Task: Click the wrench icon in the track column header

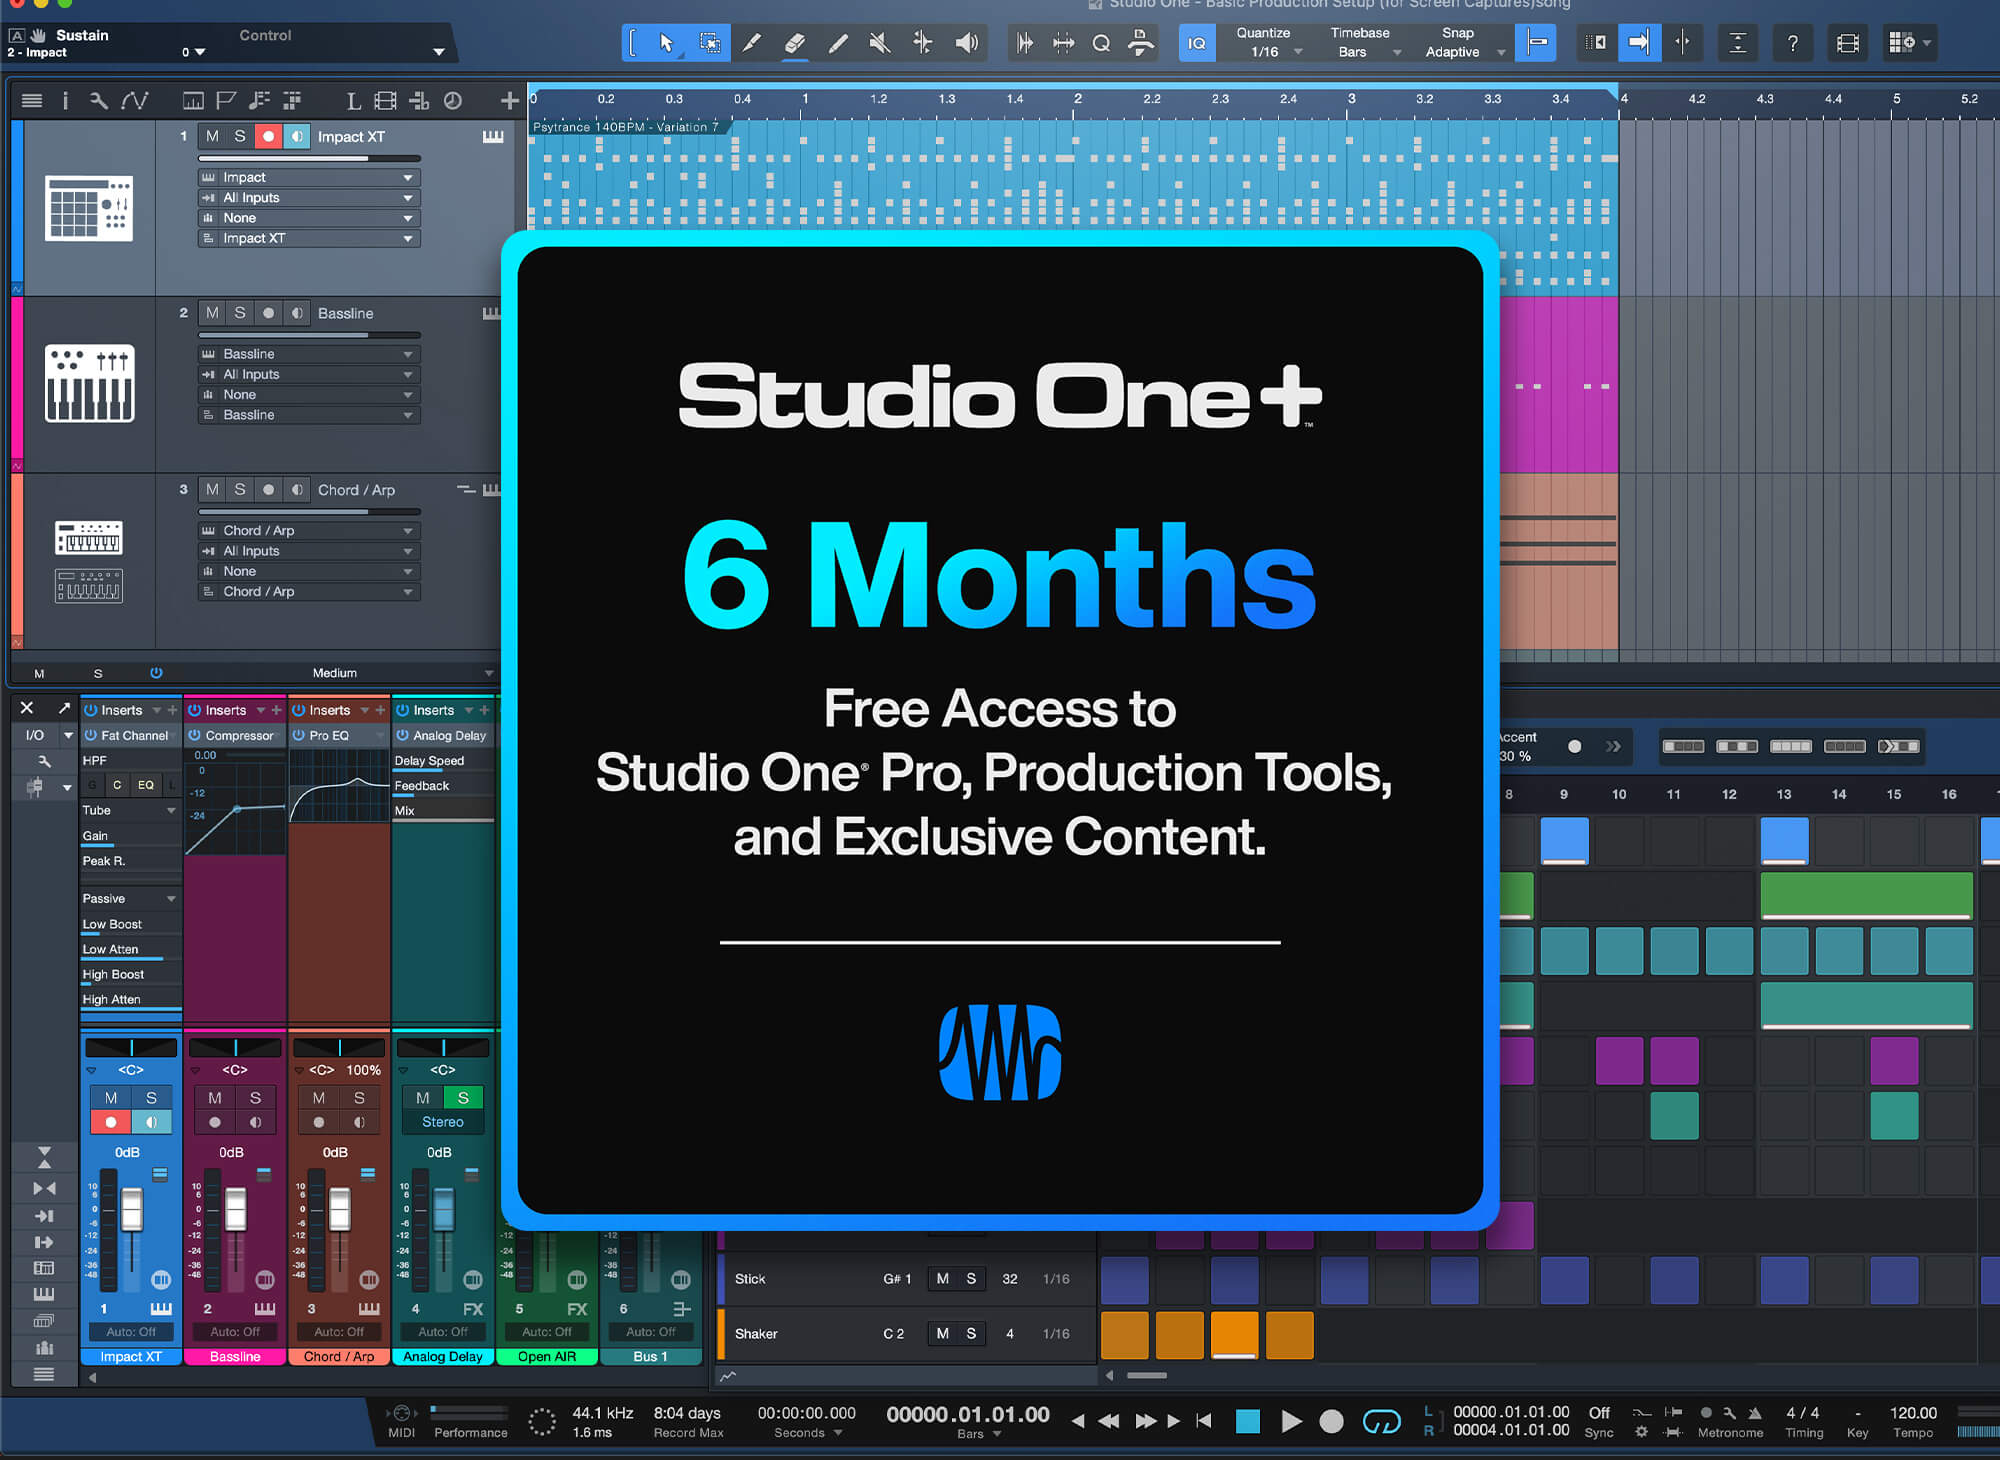Action: [x=97, y=100]
